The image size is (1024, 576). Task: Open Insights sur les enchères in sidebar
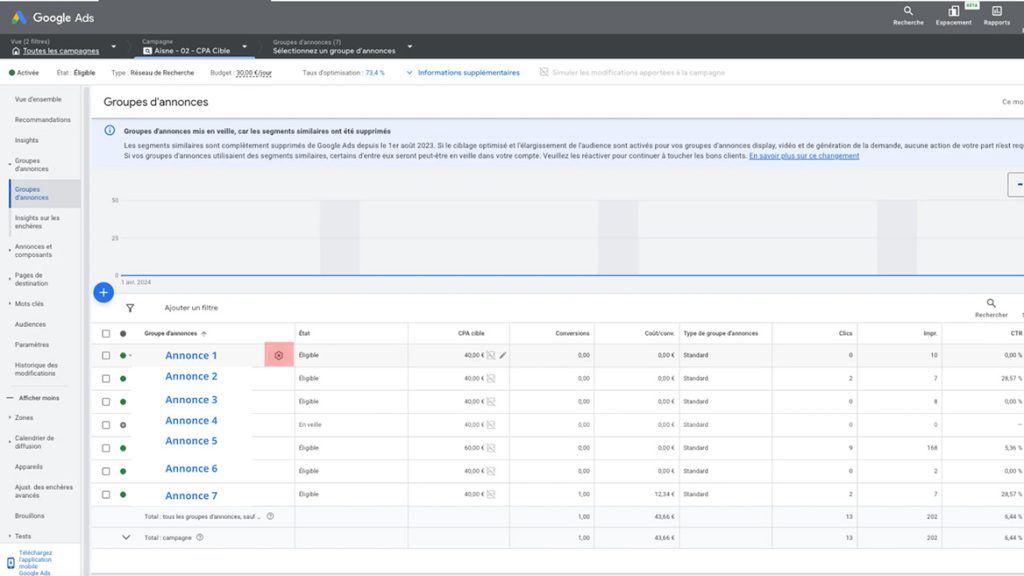coord(37,222)
